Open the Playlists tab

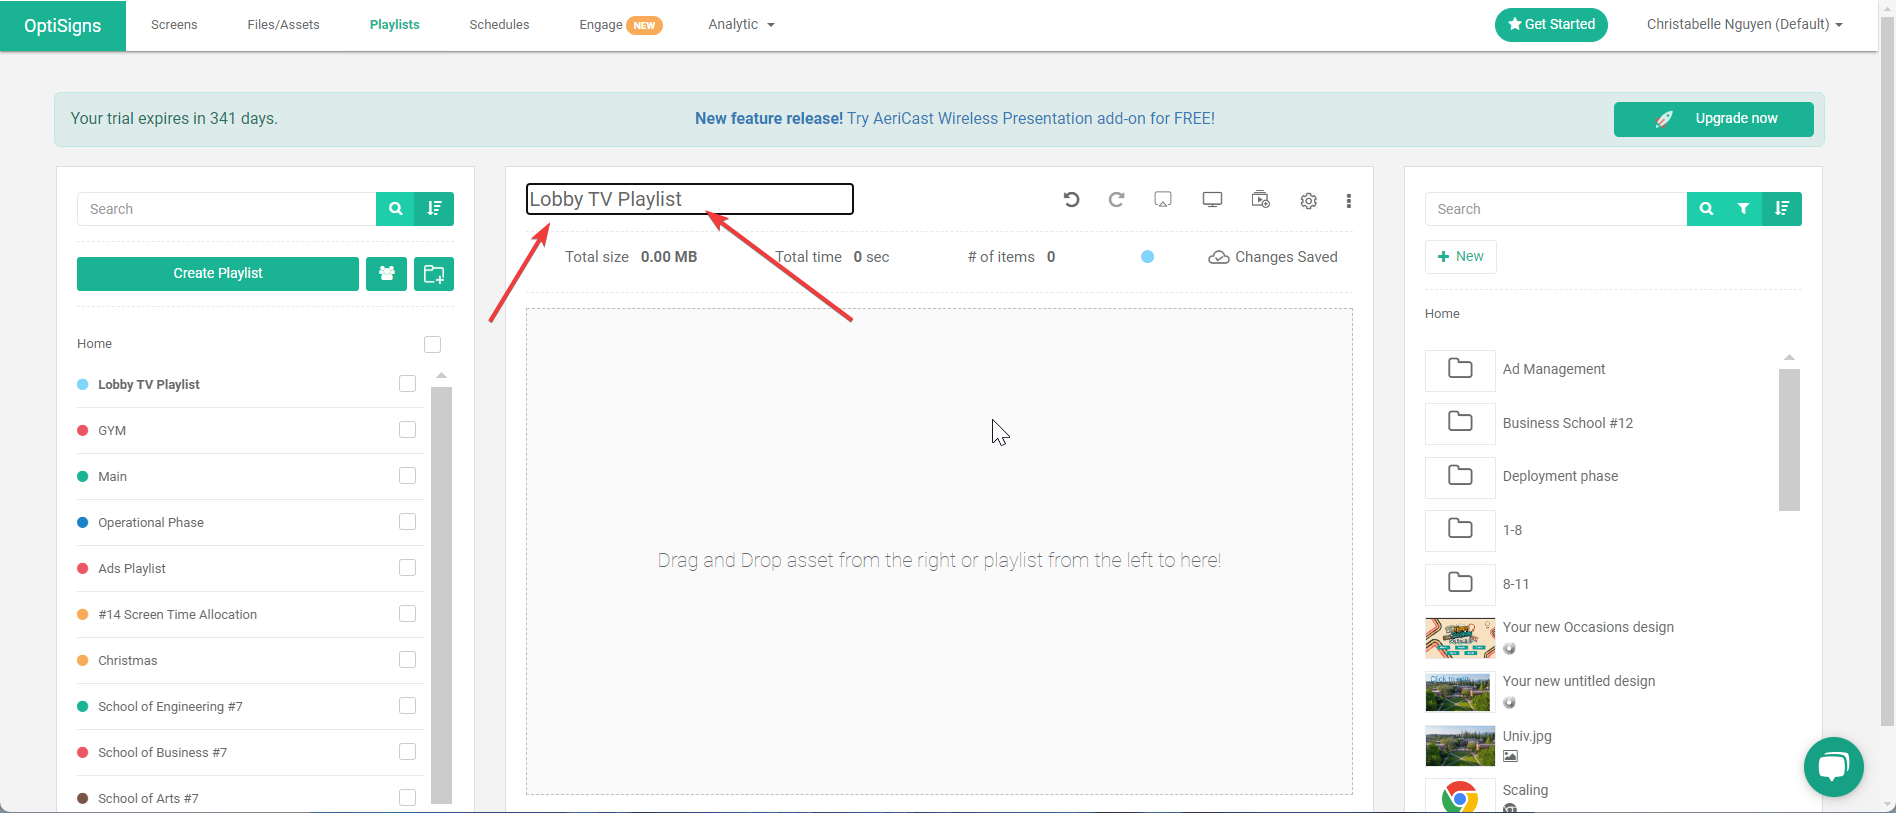[x=395, y=24]
